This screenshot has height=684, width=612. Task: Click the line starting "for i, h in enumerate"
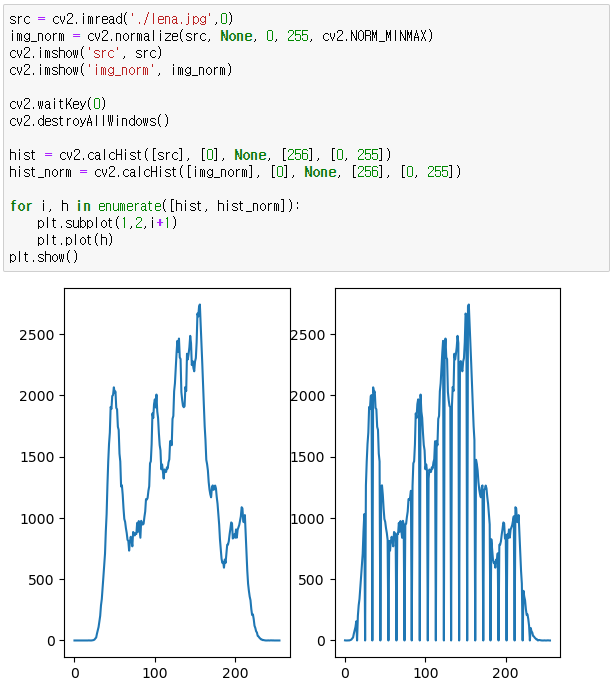point(155,206)
